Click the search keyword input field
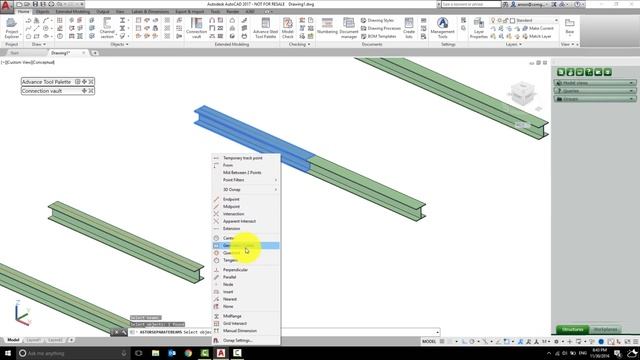The image size is (640, 360). 471,4
